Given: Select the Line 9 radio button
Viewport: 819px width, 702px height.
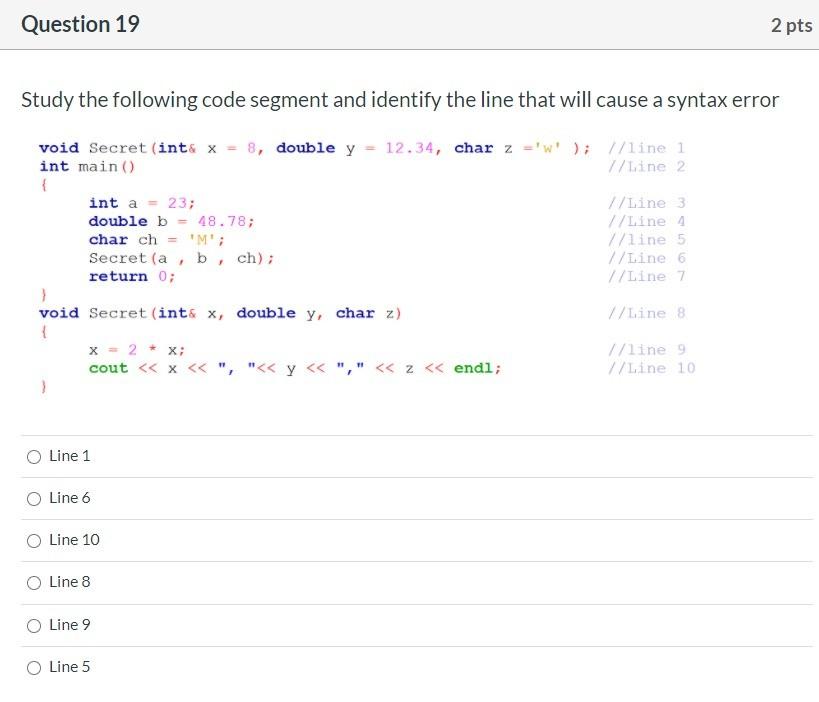Looking at the screenshot, I should click(x=34, y=624).
